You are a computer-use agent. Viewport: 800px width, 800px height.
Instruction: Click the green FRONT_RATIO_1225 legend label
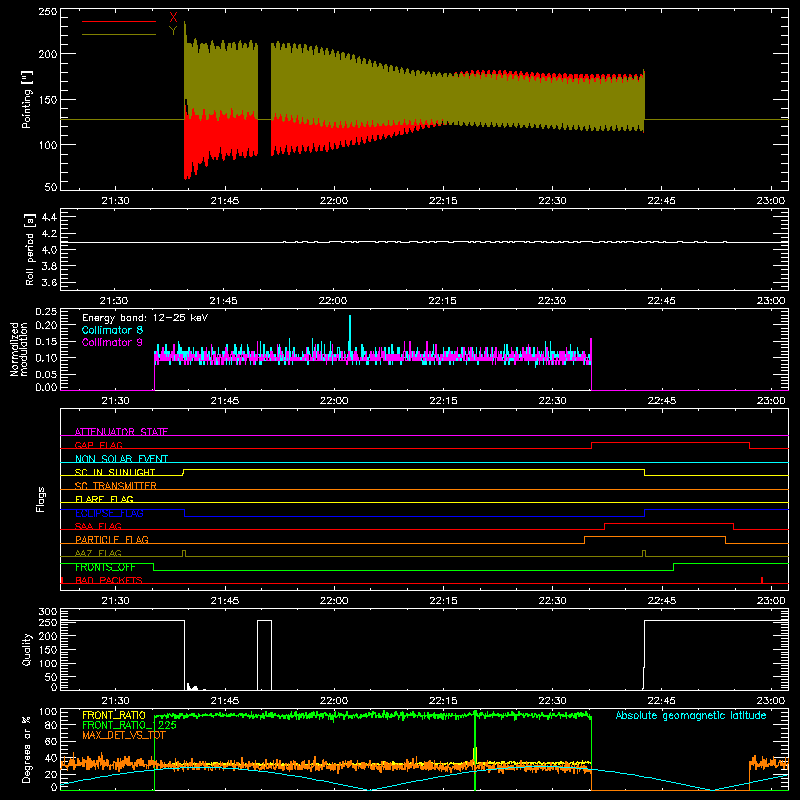(130, 725)
